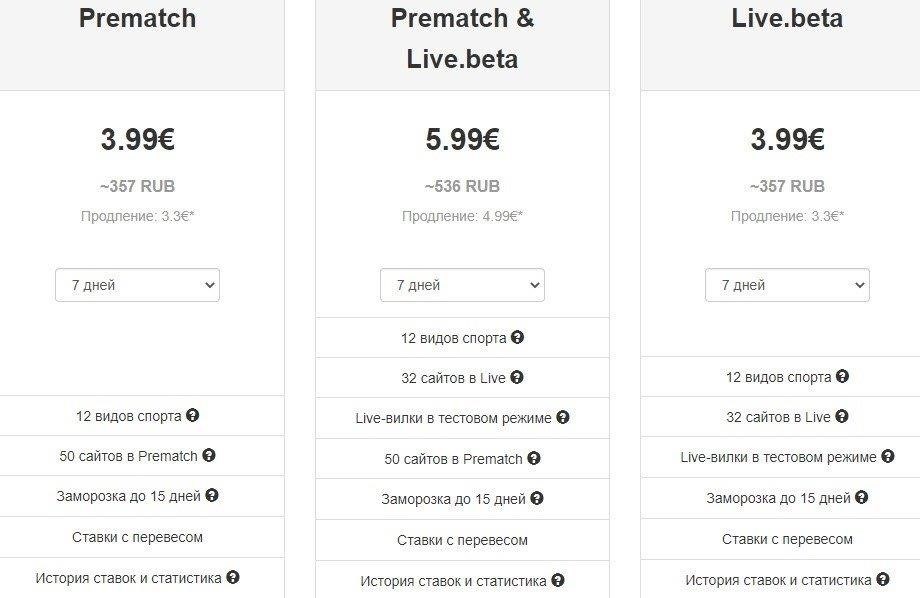Viewport: 920px width, 598px height.
Task: Click help icon next to Prematch's '12 видов спорта'
Action: coord(192,415)
